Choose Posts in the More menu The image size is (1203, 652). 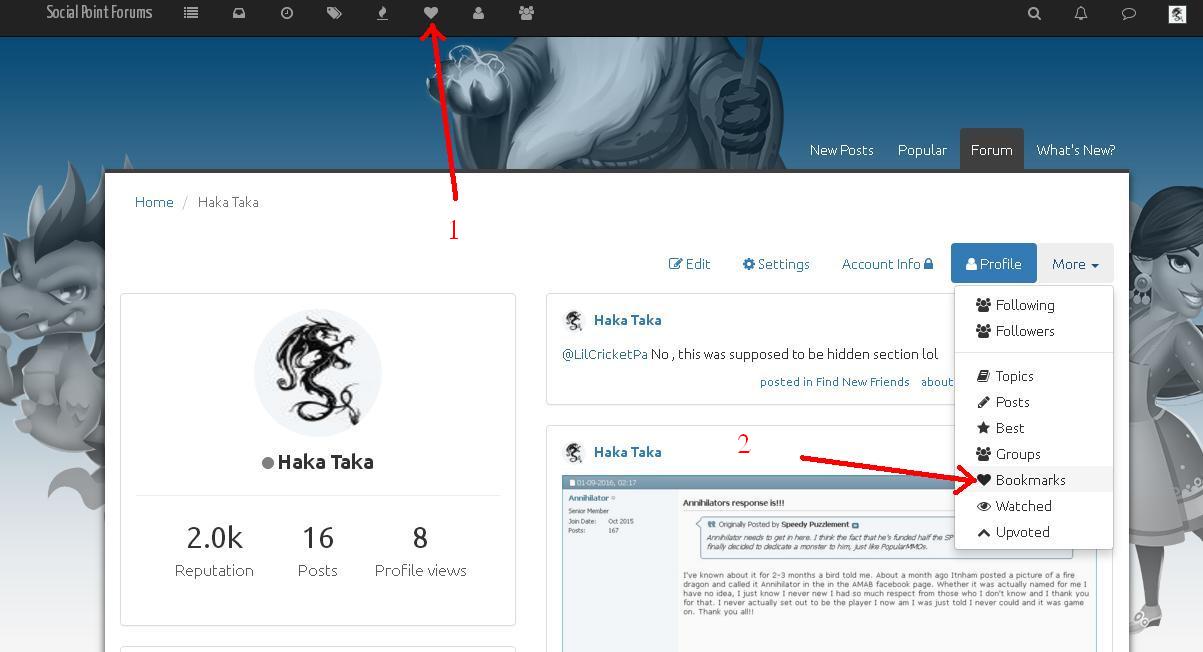(x=1034, y=402)
